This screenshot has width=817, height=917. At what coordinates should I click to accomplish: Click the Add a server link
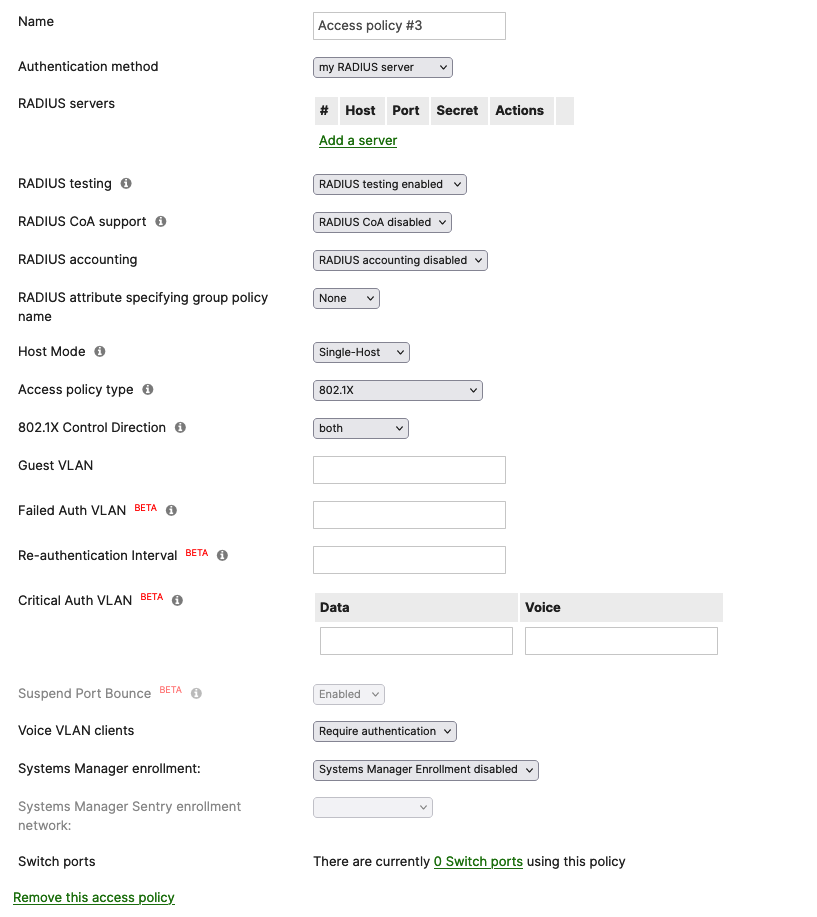357,140
